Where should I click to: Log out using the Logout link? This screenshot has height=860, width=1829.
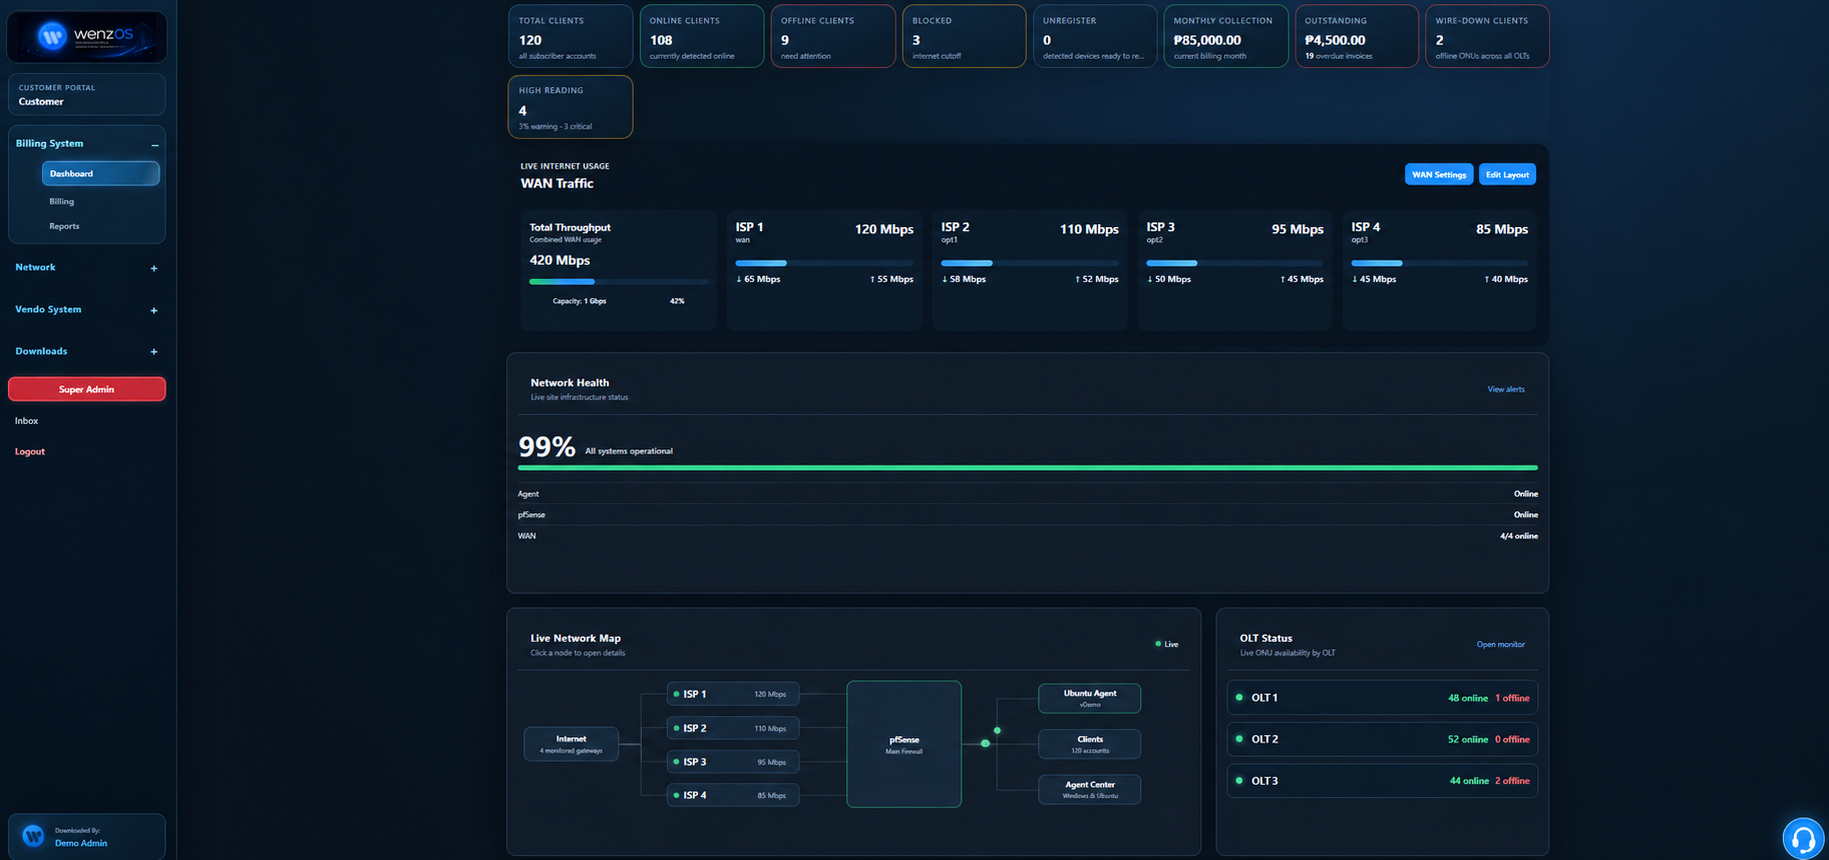click(x=30, y=452)
